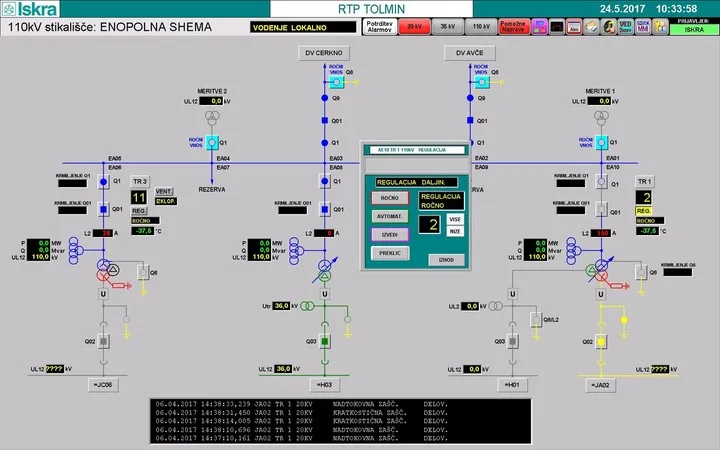This screenshot has height=450, width=720.
Task: Lower tap position with NIŽE
Action: pyautogui.click(x=455, y=231)
